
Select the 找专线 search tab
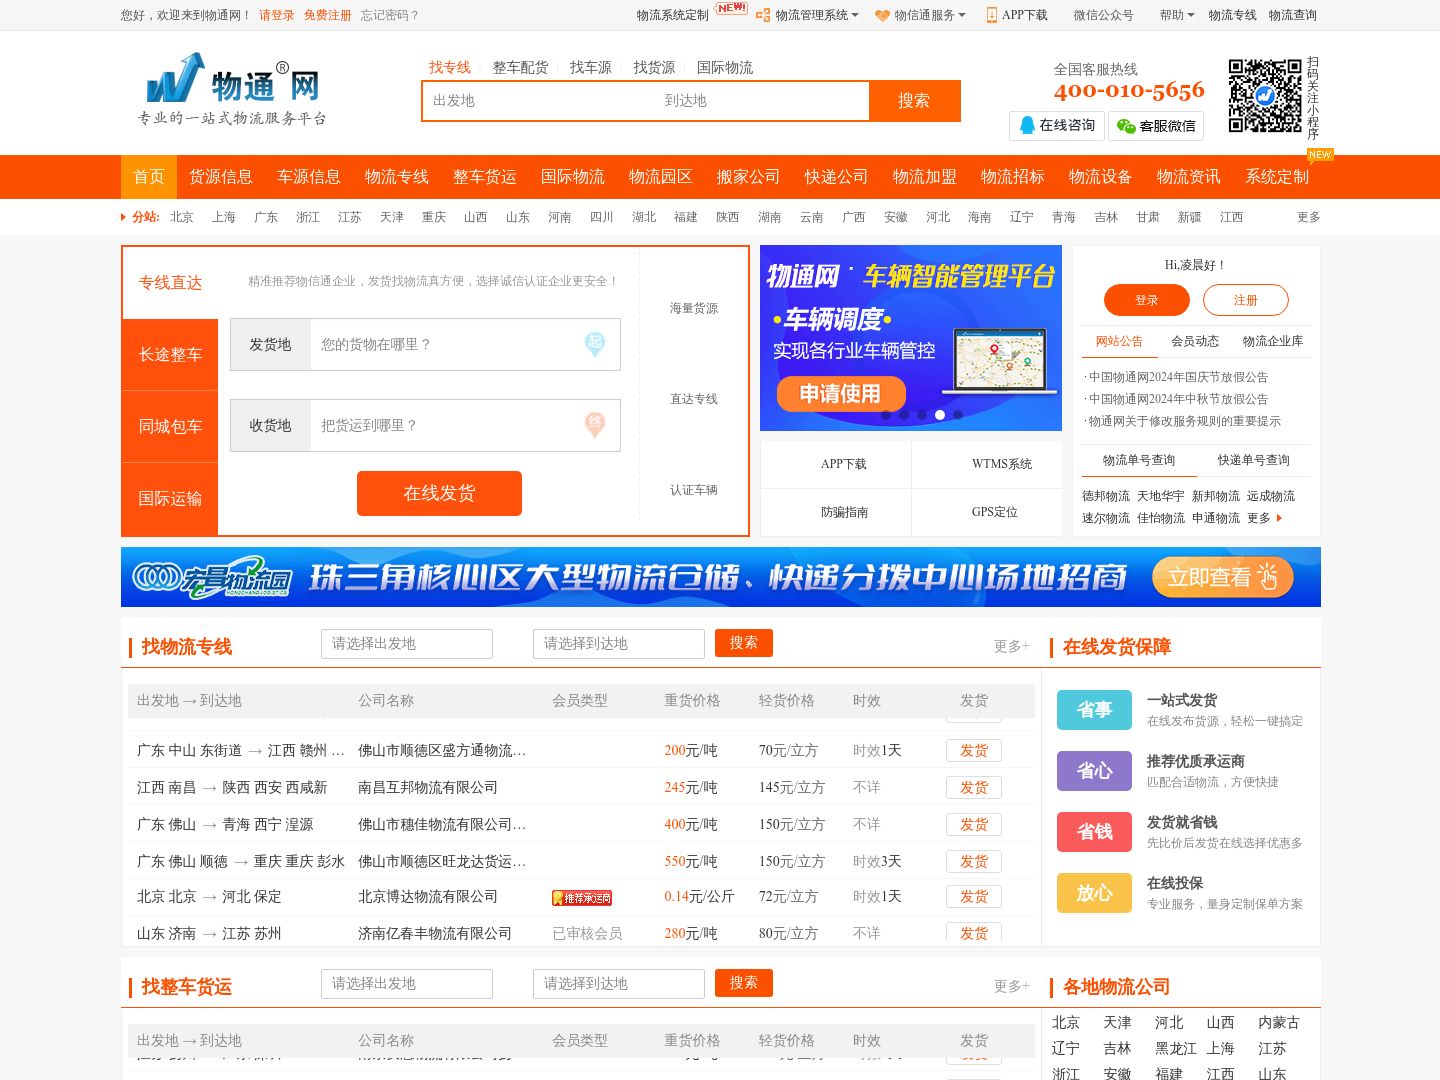[x=450, y=67]
